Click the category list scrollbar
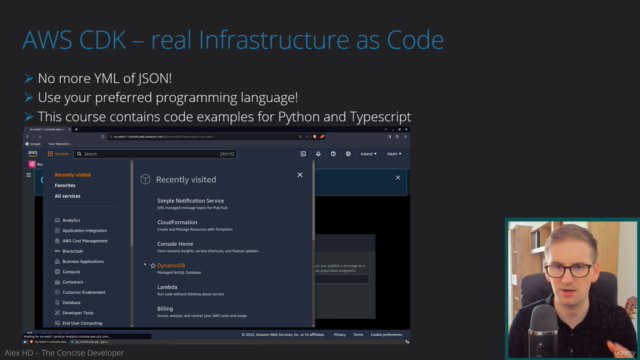 pyautogui.click(x=132, y=204)
